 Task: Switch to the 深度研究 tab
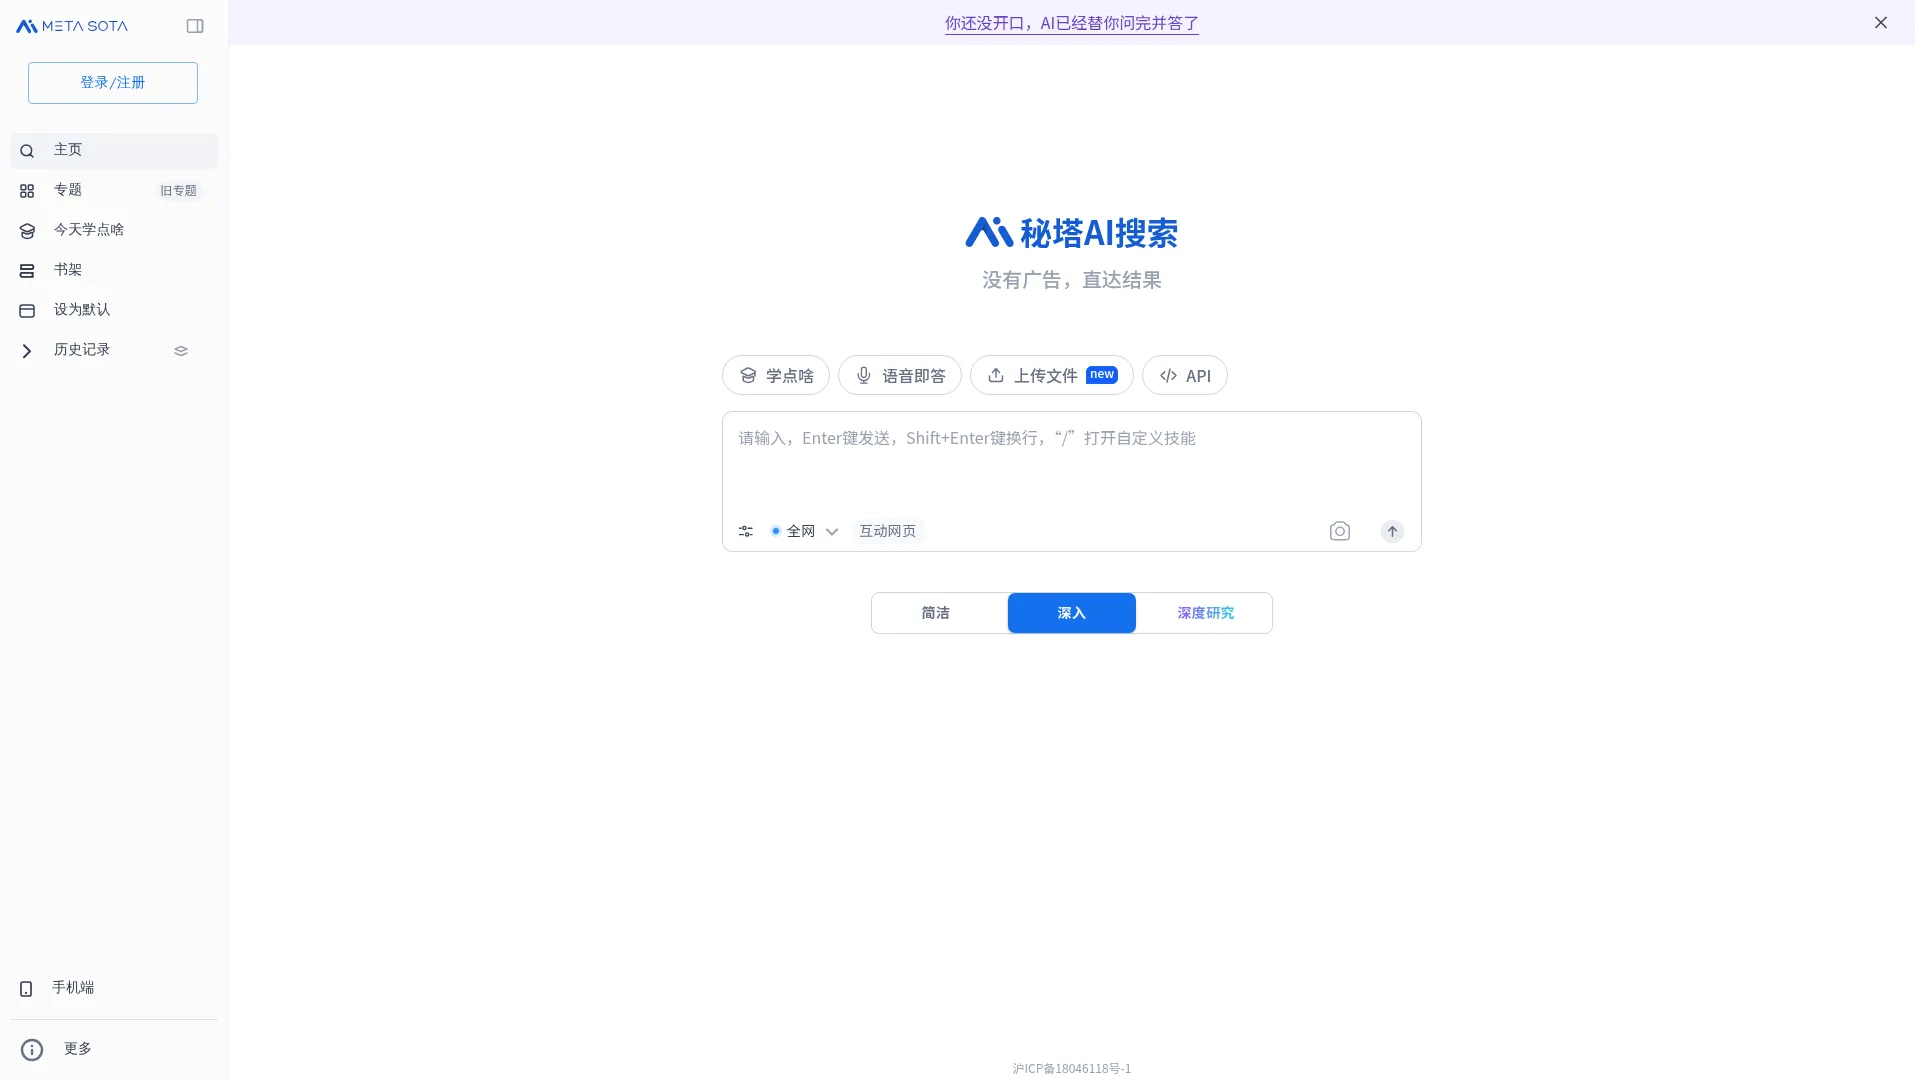point(1205,612)
